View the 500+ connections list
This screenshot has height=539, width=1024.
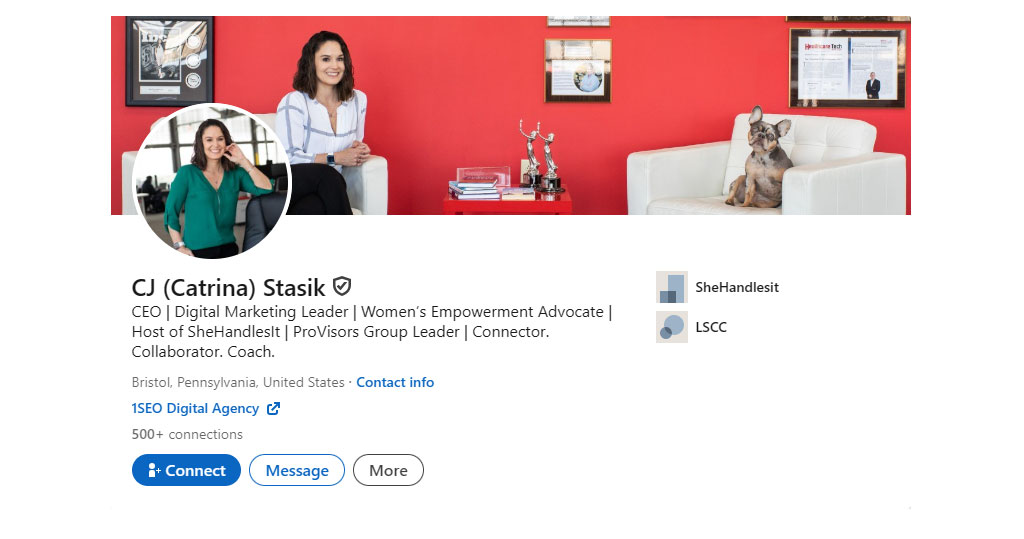pos(187,434)
